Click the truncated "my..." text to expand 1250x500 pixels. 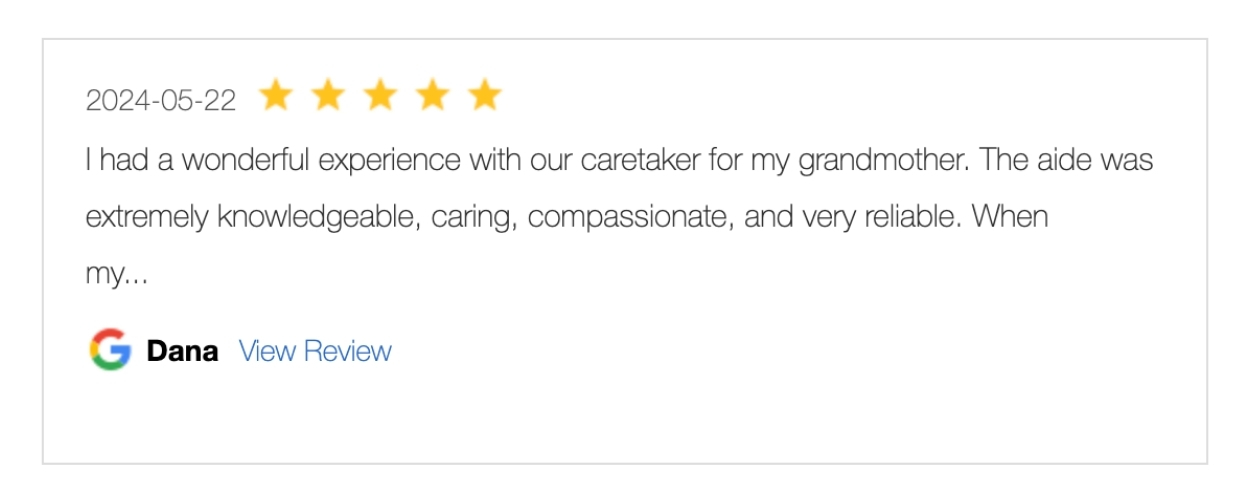tap(117, 276)
